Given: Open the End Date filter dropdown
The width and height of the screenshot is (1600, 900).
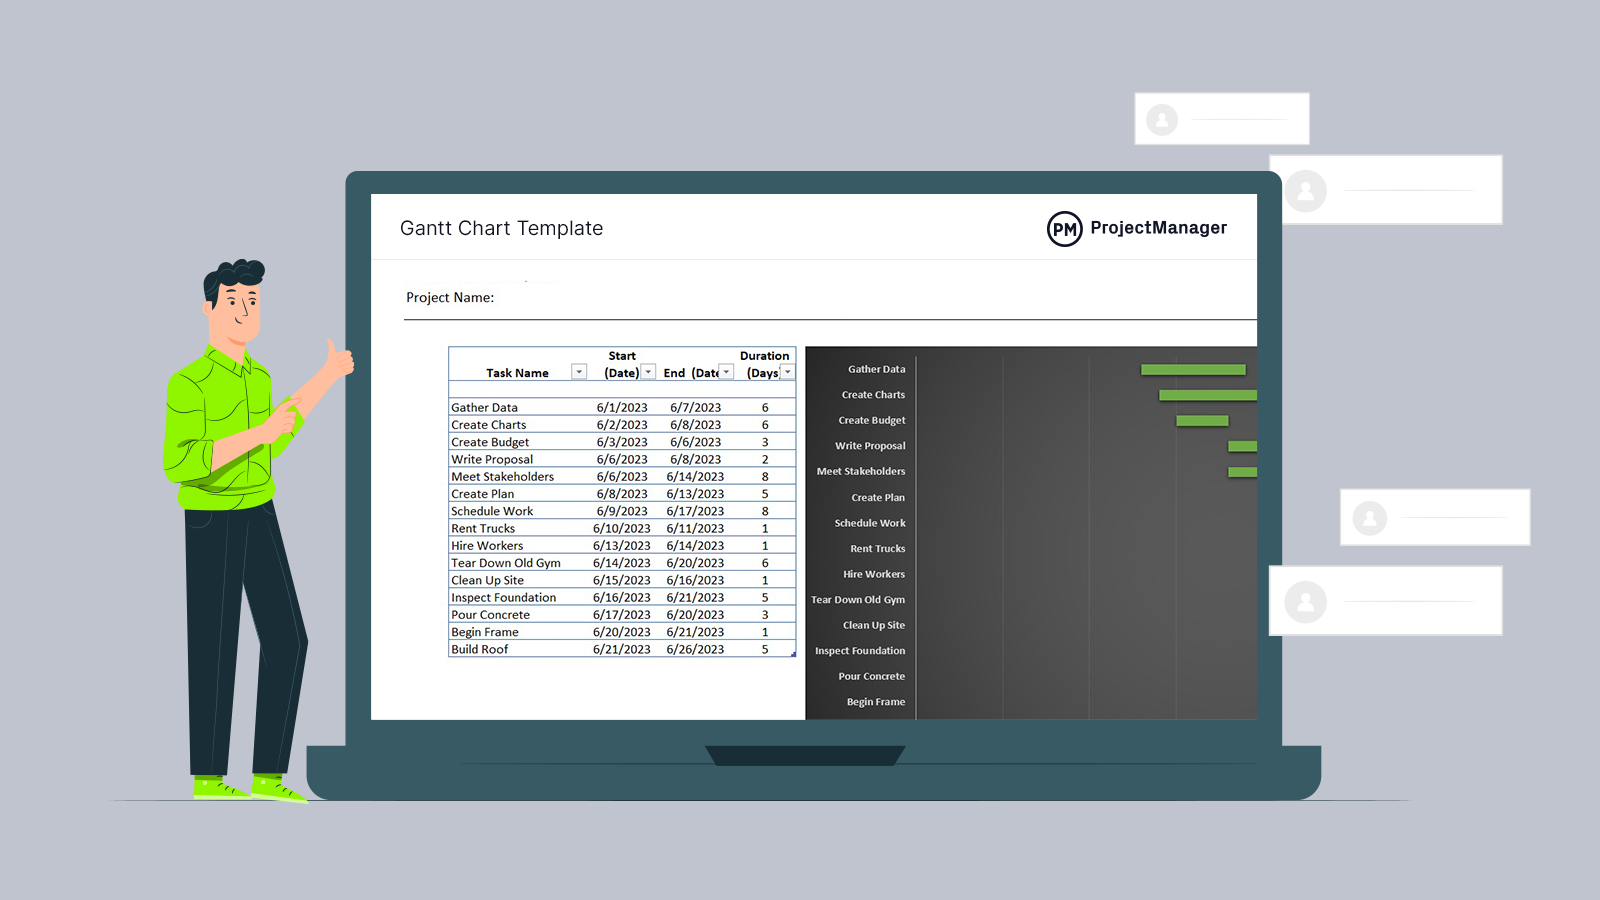Looking at the screenshot, I should [x=727, y=372].
